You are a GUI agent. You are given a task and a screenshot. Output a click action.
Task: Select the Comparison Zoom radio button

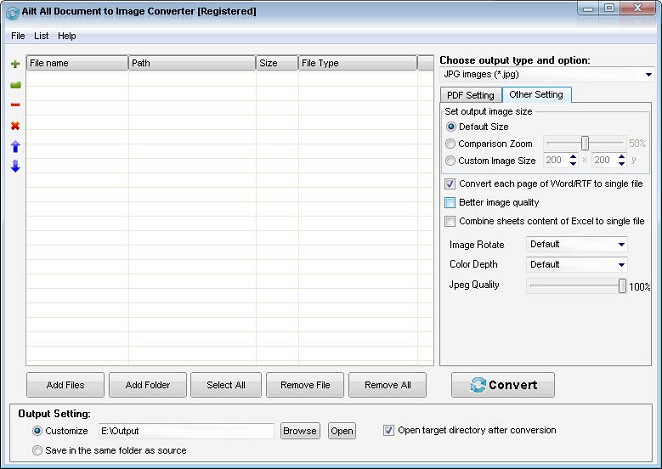click(451, 144)
